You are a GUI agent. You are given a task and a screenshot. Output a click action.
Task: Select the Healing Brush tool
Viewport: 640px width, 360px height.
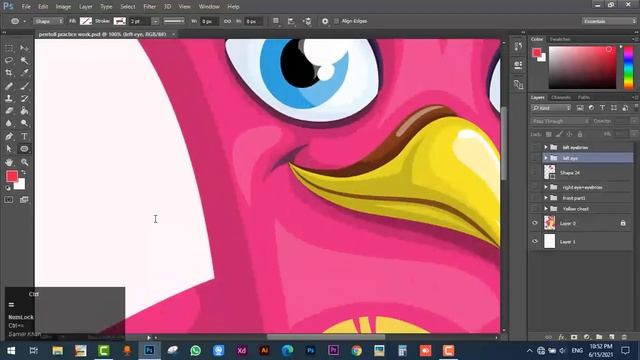point(9,86)
